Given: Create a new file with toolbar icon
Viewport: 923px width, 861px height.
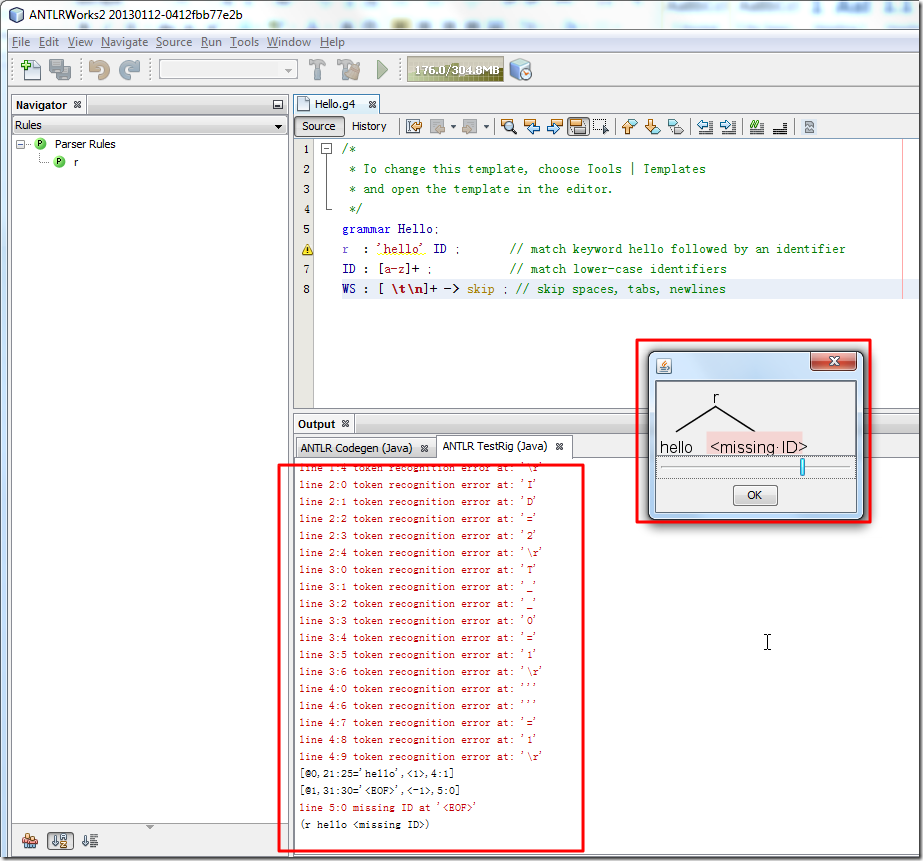Looking at the screenshot, I should [31, 70].
